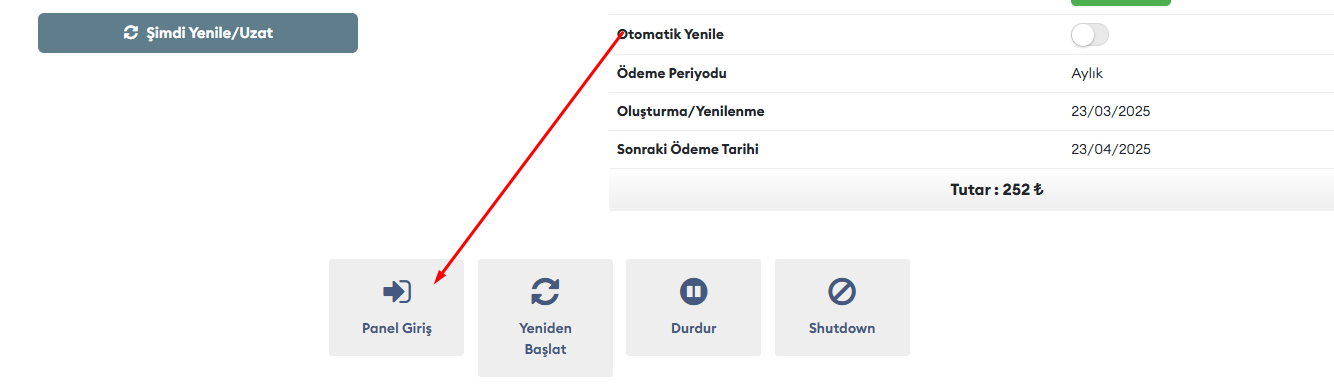1334x384 pixels.
Task: Click the Shutdown ban circle icon
Action: click(x=842, y=291)
